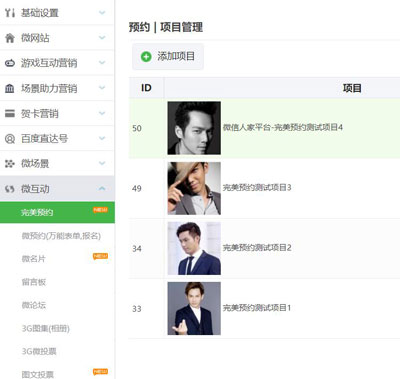
Task: Click the 添加项目 button
Action: pyautogui.click(x=168, y=57)
